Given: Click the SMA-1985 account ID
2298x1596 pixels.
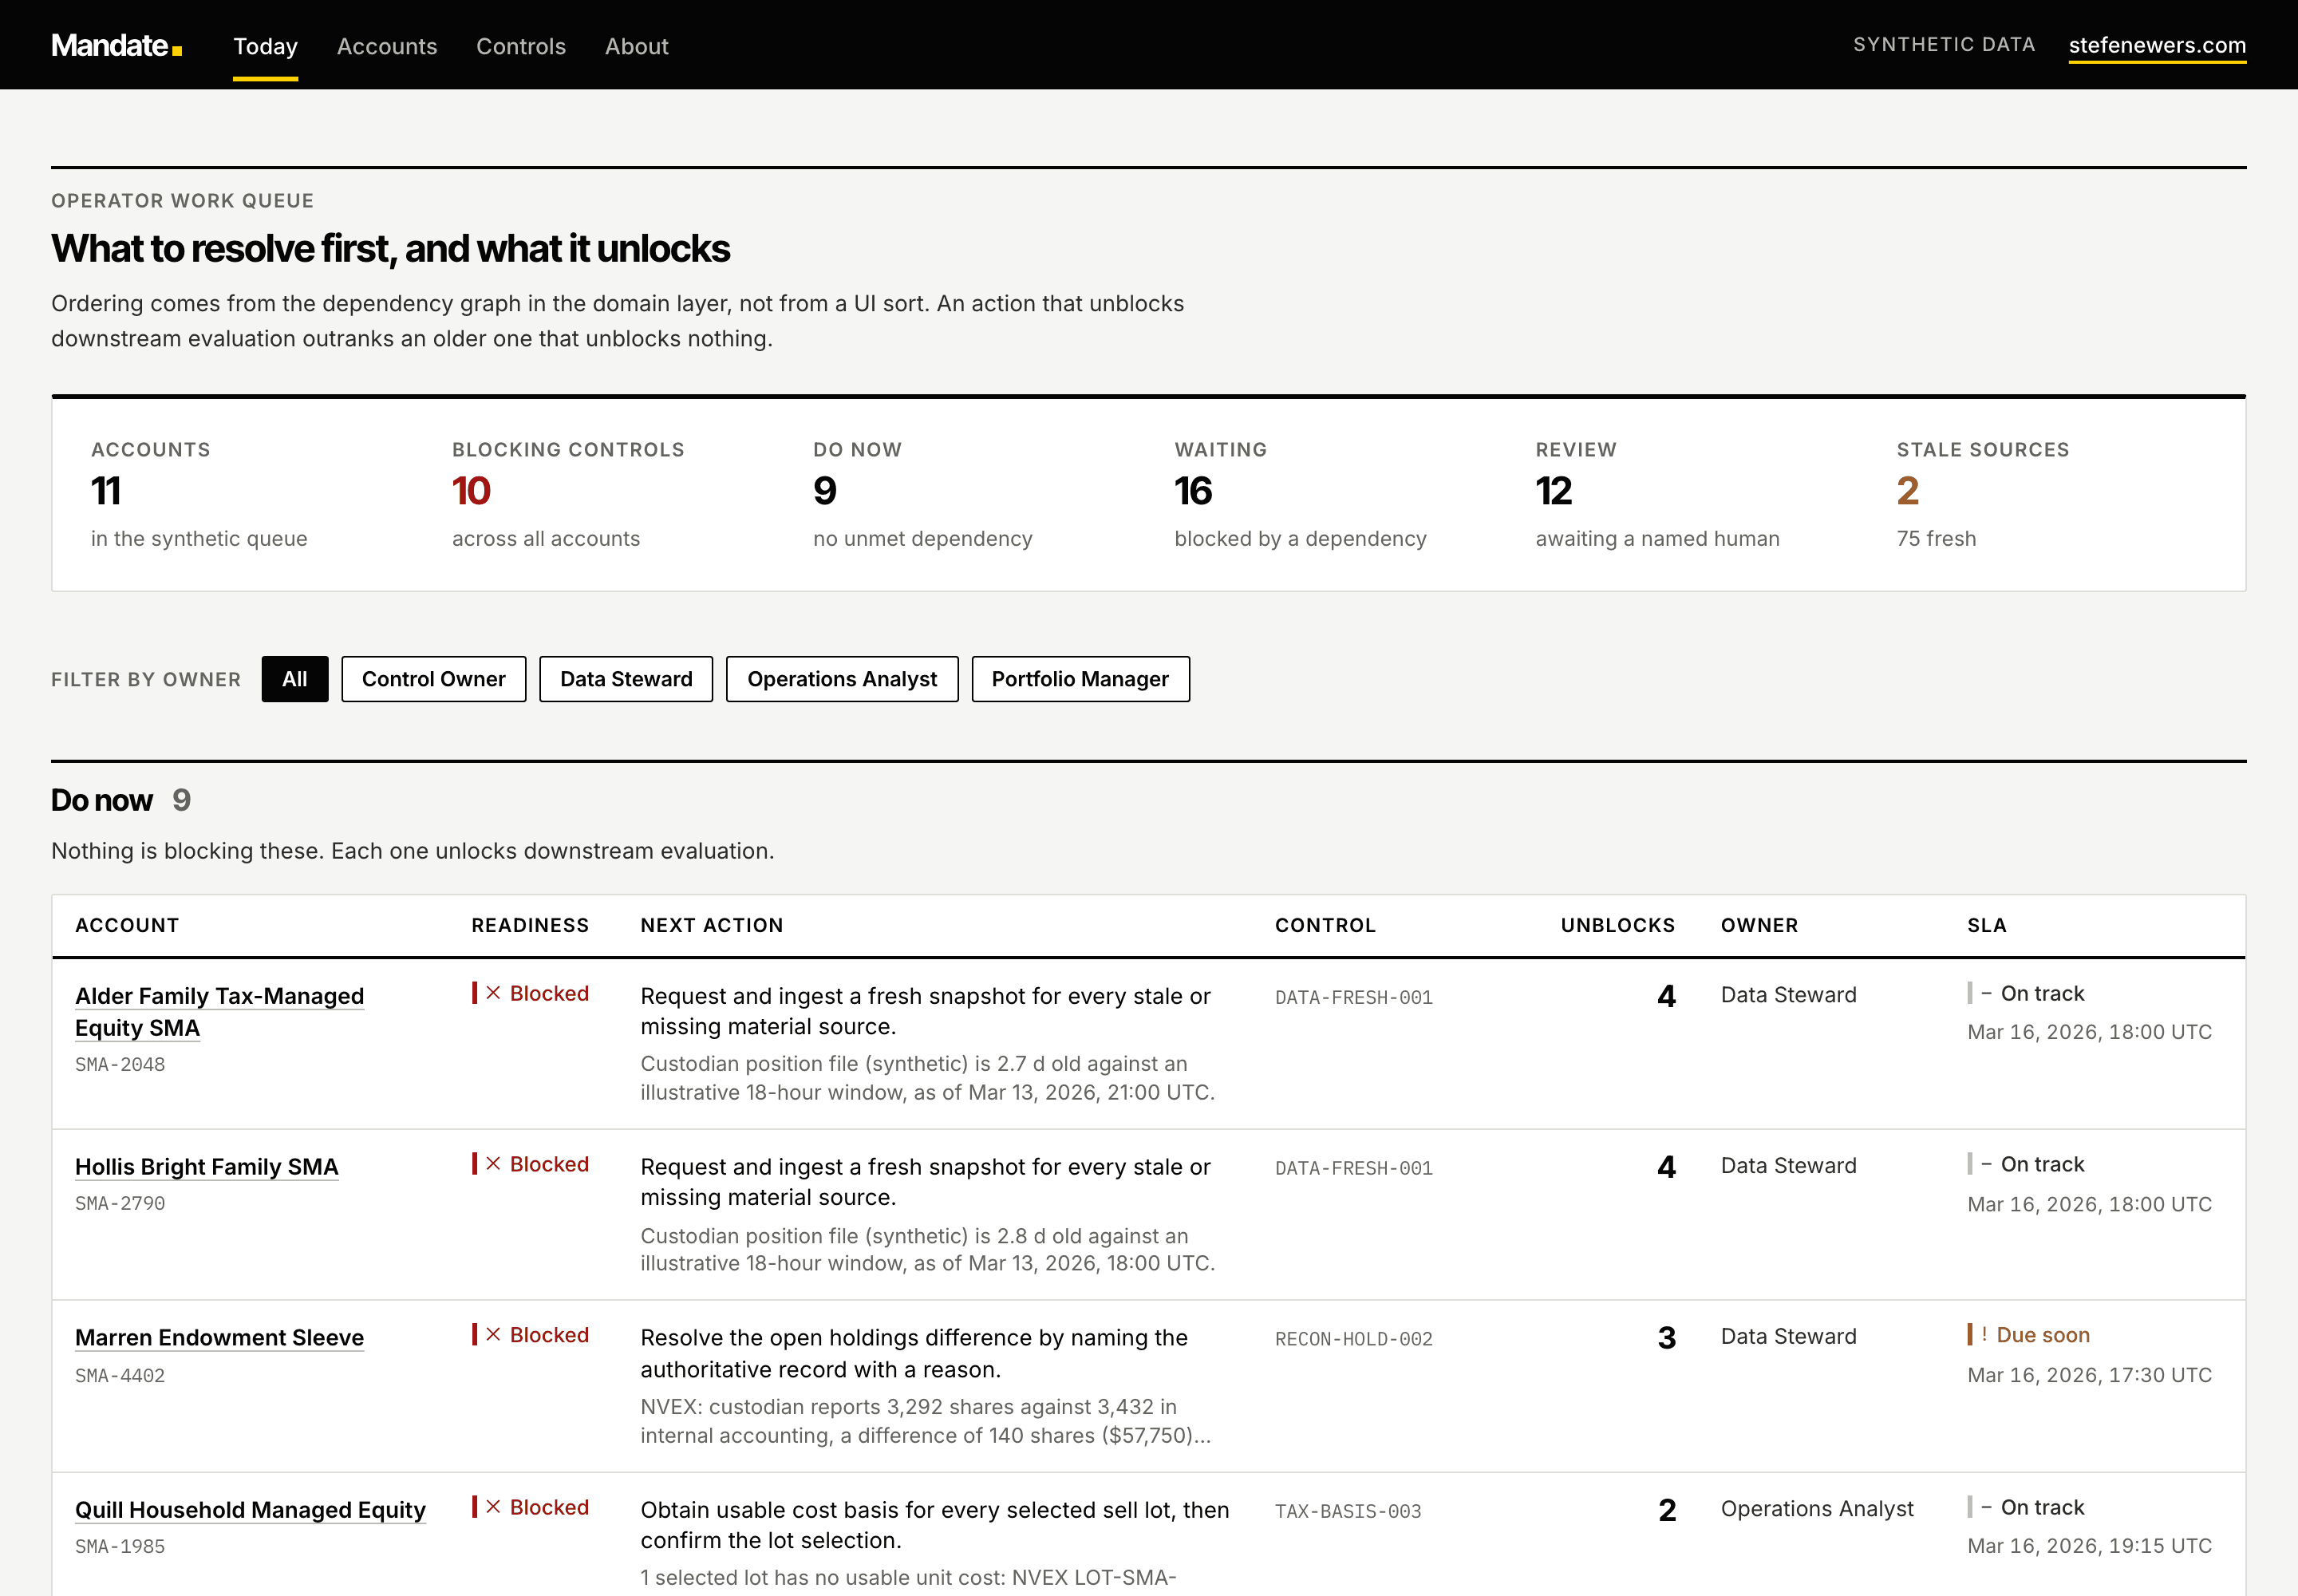Looking at the screenshot, I should tap(120, 1546).
